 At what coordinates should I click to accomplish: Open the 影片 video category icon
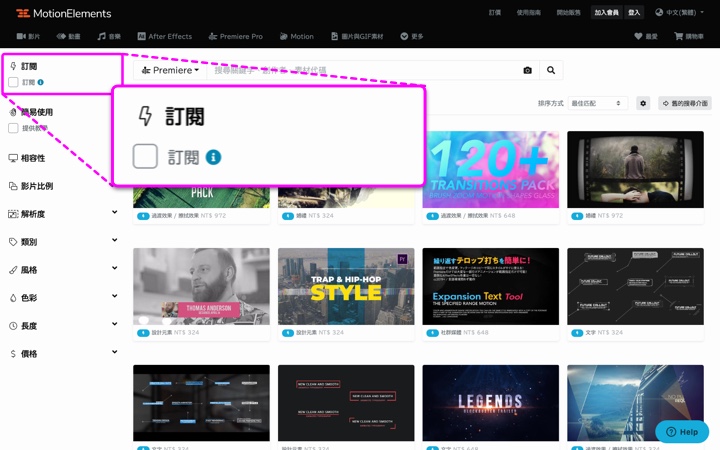pyautogui.click(x=21, y=36)
